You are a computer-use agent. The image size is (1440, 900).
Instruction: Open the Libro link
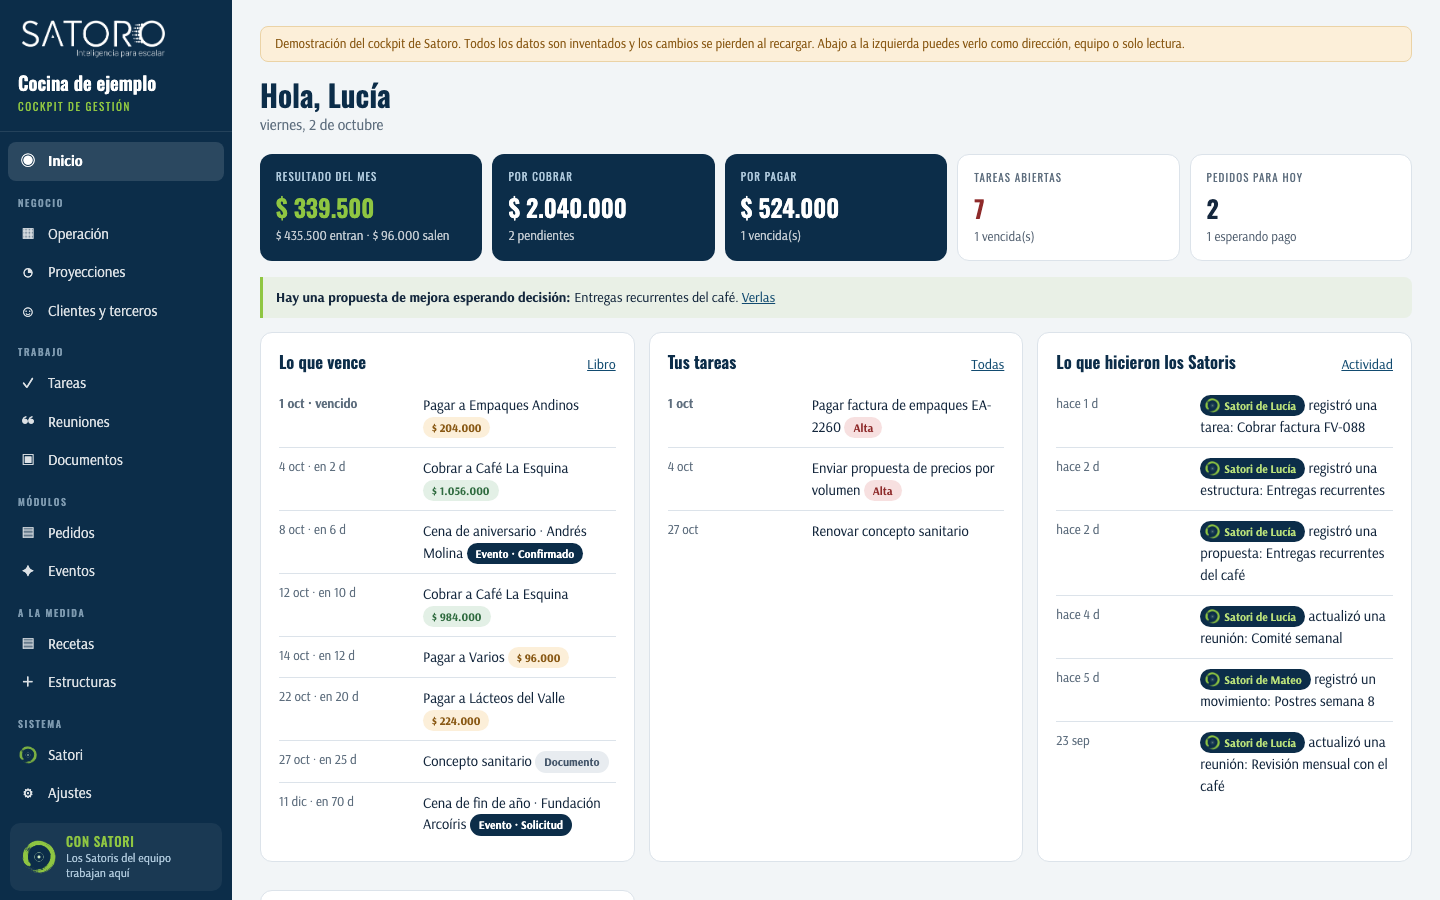coord(601,365)
